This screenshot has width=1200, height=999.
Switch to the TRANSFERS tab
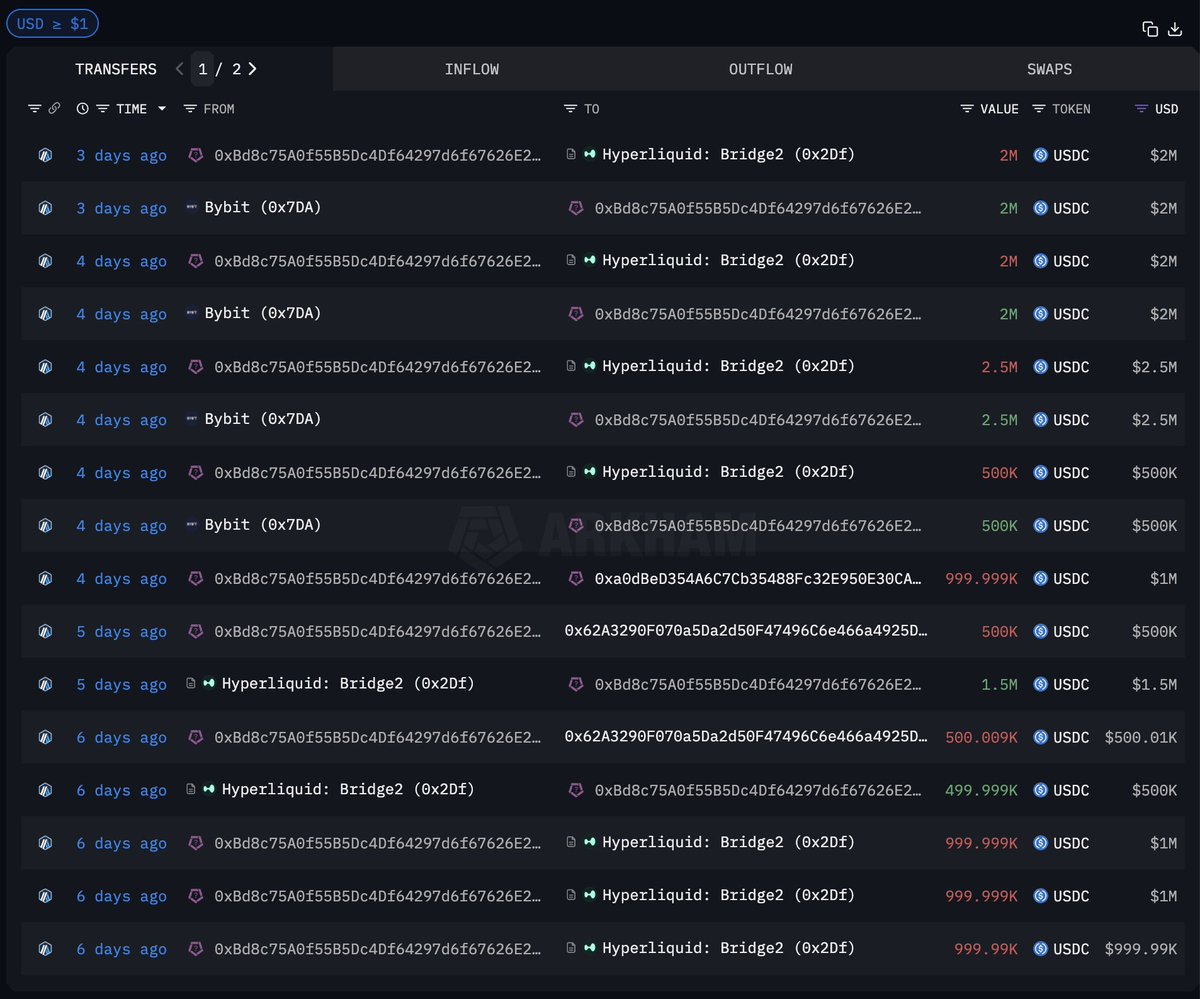[x=116, y=69]
